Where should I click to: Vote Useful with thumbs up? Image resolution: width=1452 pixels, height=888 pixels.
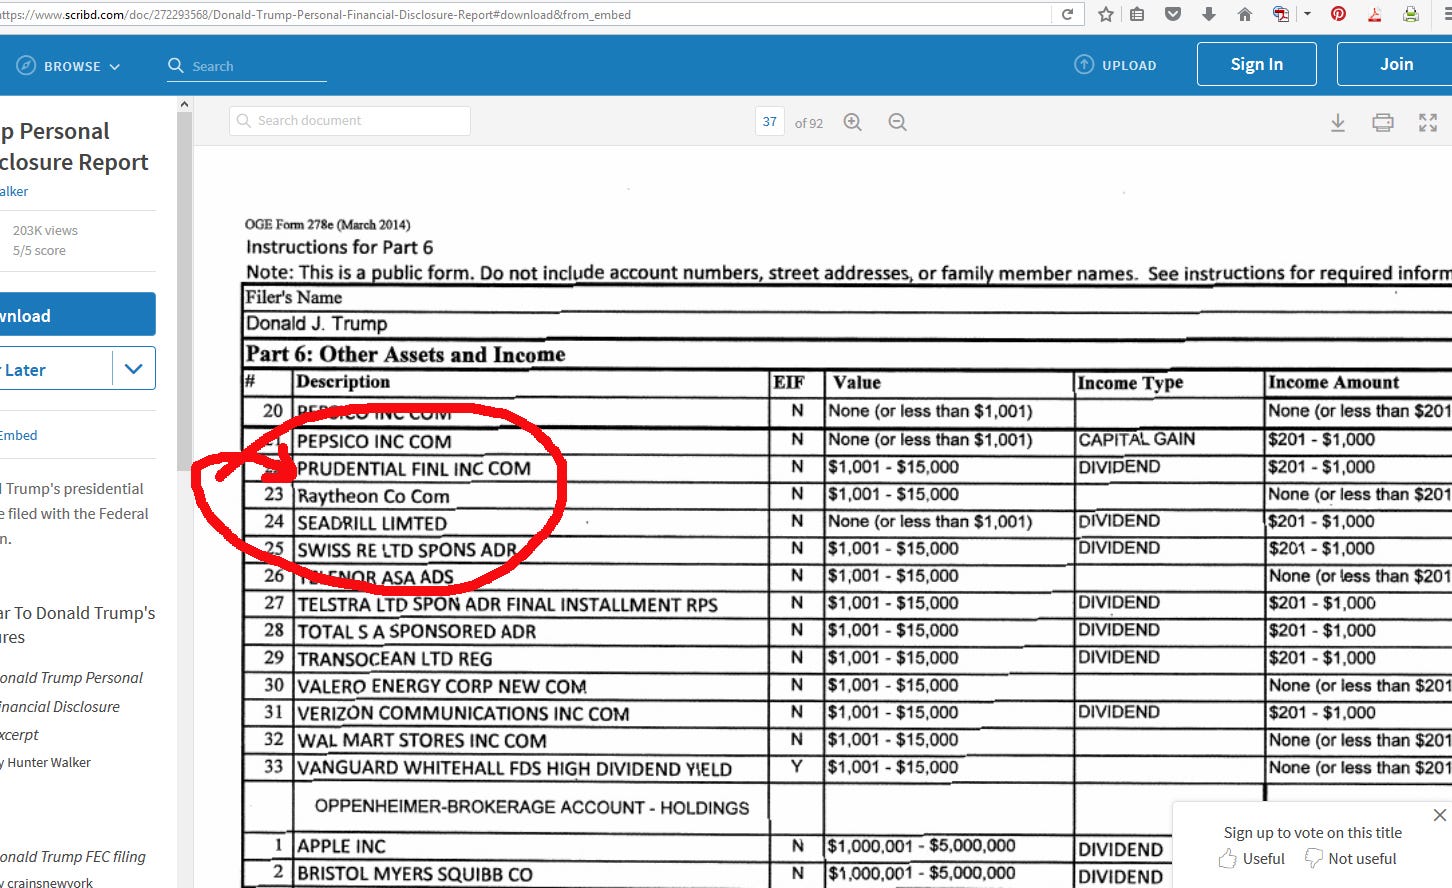click(x=1252, y=858)
